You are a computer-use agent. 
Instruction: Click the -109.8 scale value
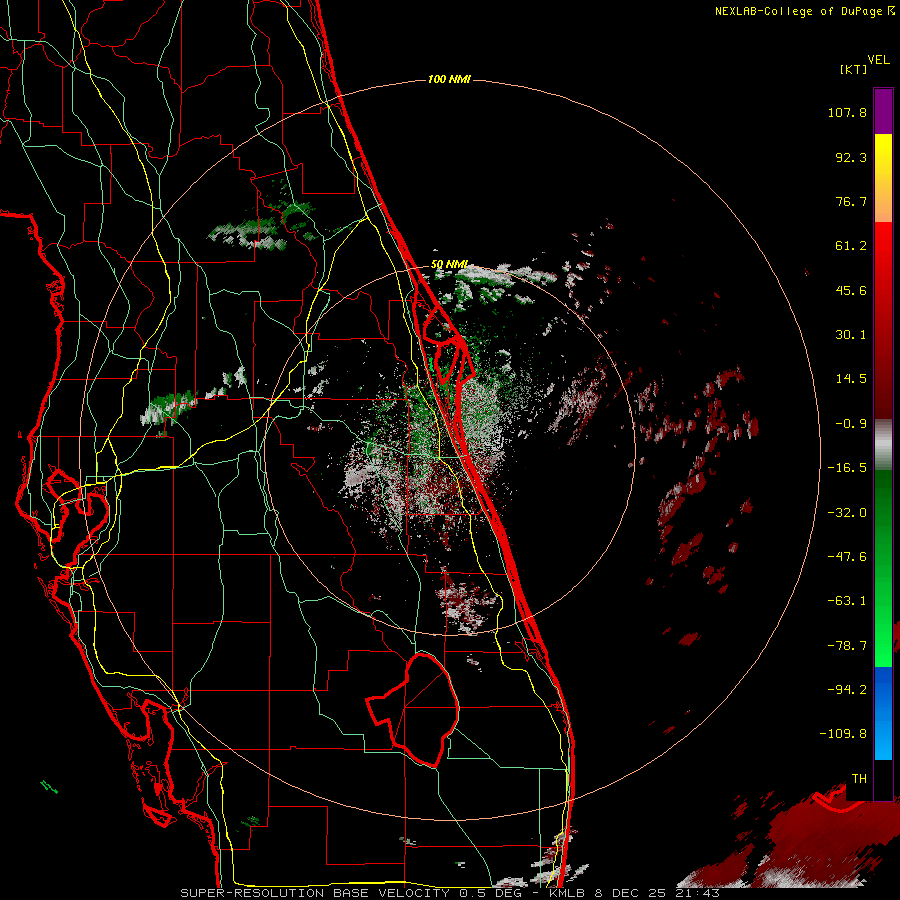point(843,734)
